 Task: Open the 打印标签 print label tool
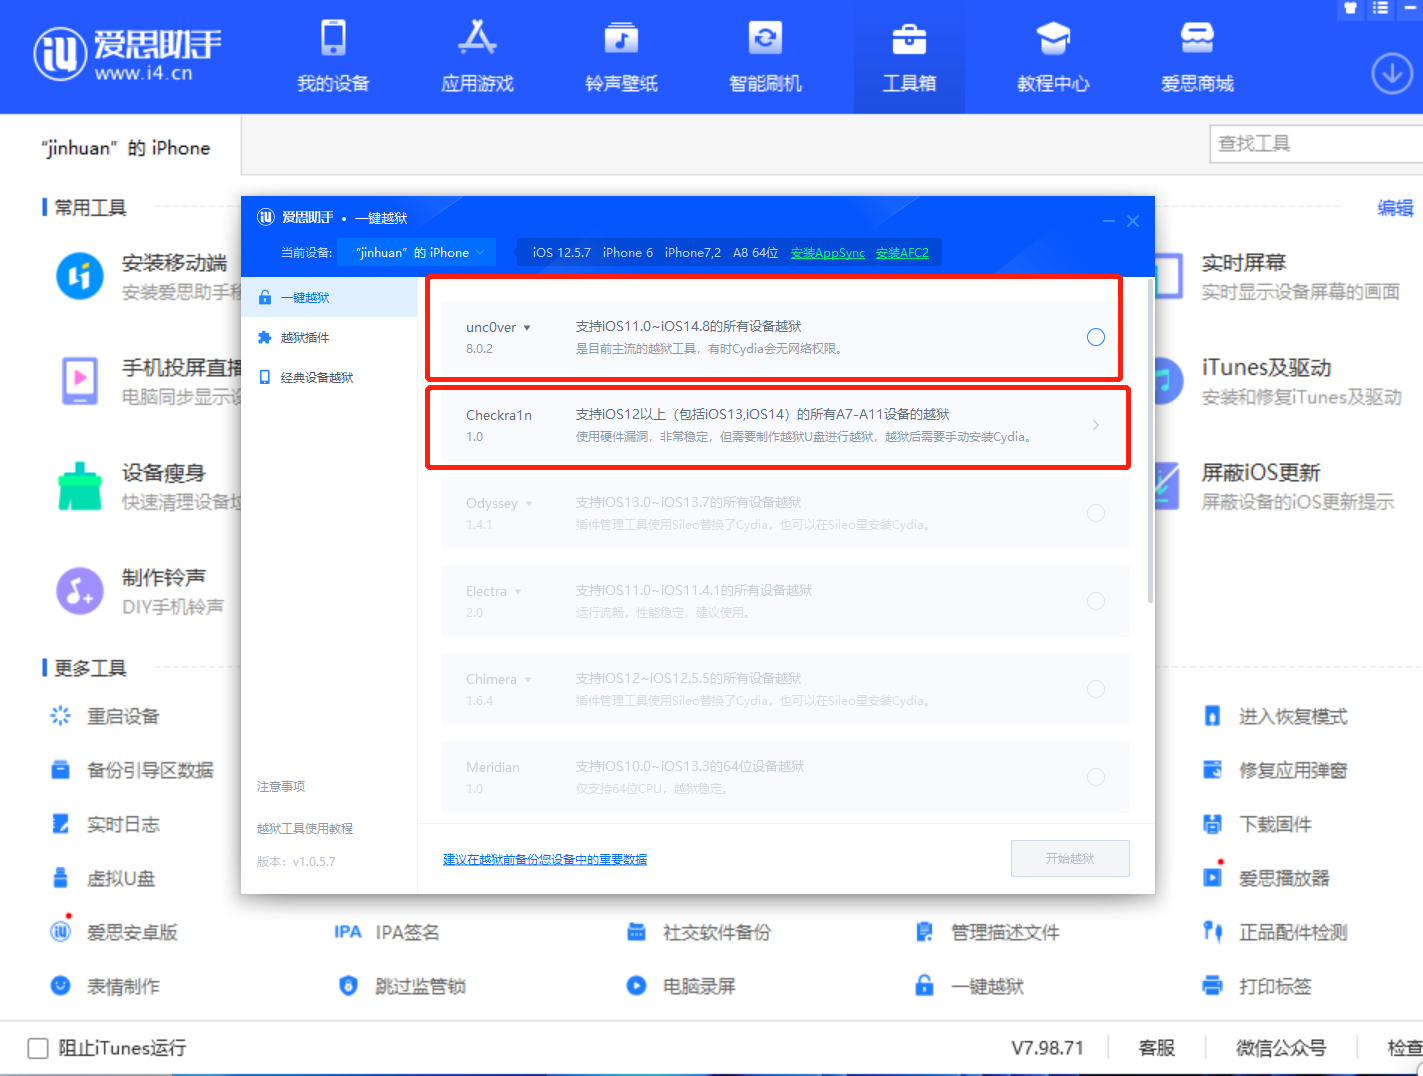tap(1257, 986)
